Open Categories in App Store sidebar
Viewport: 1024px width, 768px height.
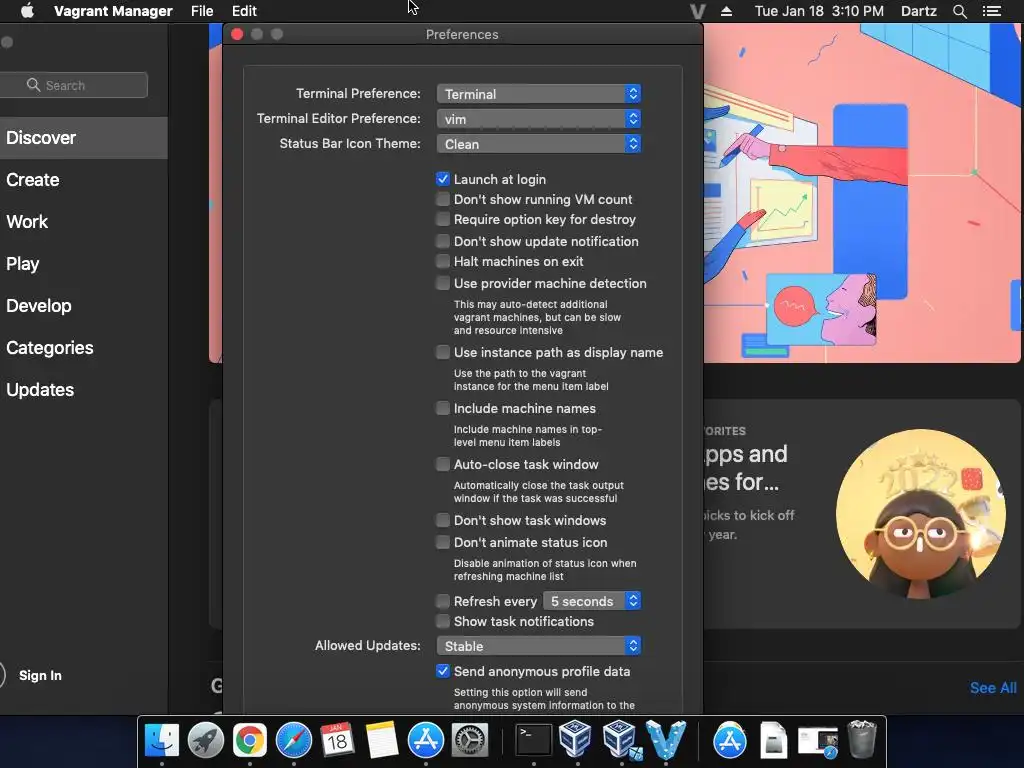(x=82, y=347)
